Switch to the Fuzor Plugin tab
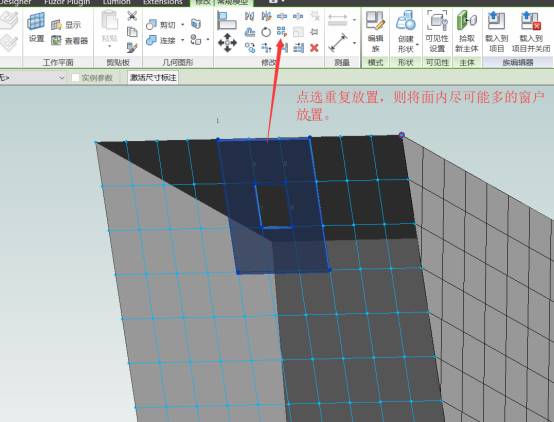Image resolution: width=554 pixels, height=422 pixels. 67,2
